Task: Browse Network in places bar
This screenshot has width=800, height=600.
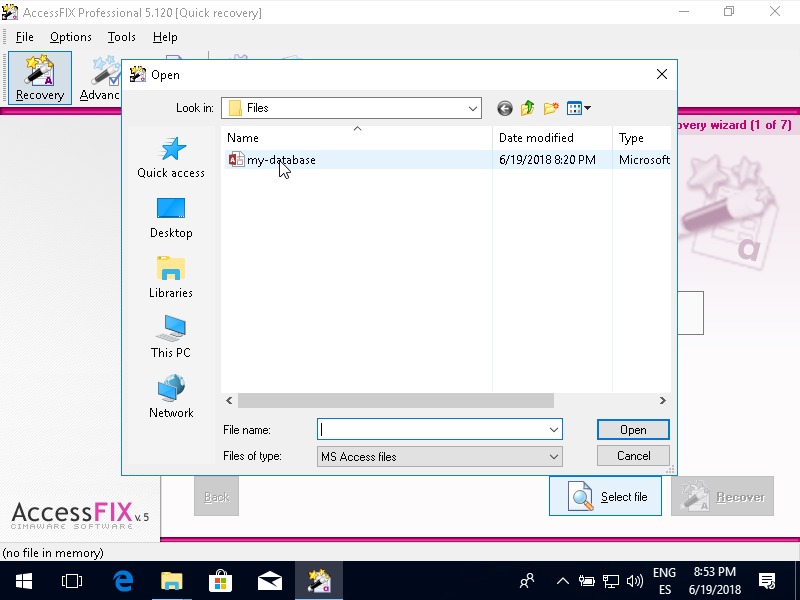Action: (x=171, y=398)
